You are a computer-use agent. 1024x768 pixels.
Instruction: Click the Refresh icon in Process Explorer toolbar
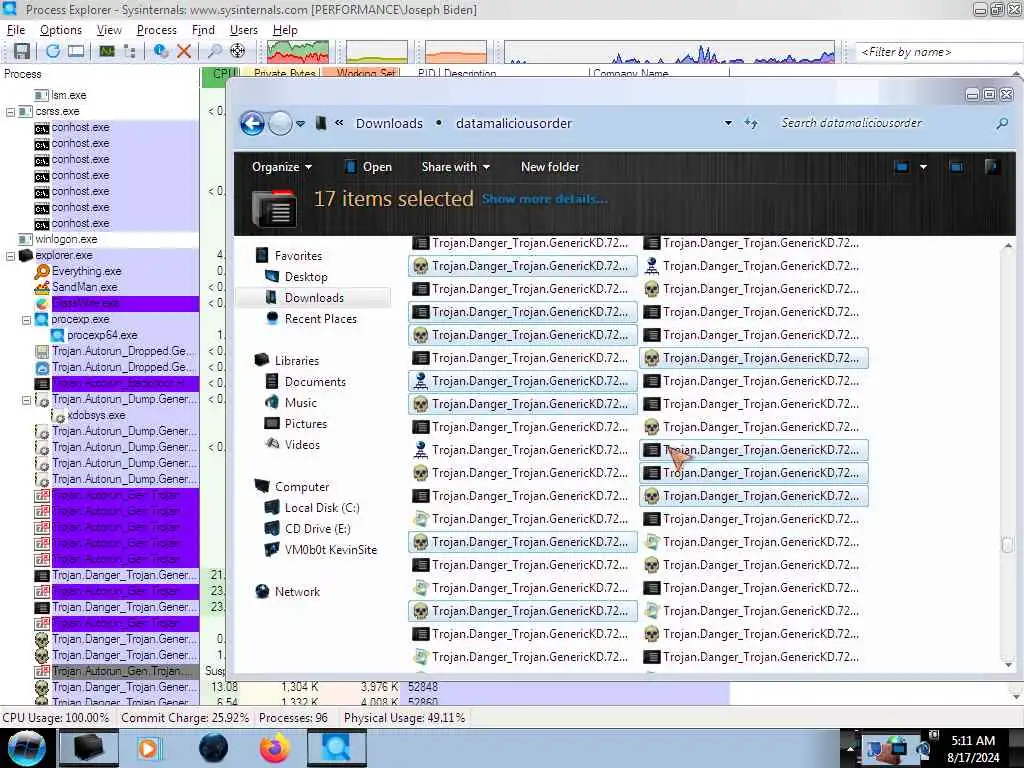click(x=53, y=51)
